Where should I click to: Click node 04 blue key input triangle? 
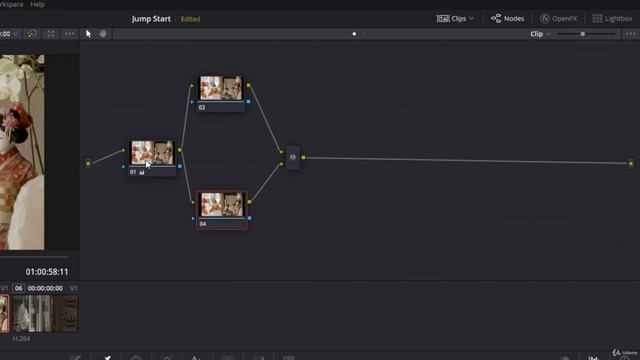pos(193,218)
